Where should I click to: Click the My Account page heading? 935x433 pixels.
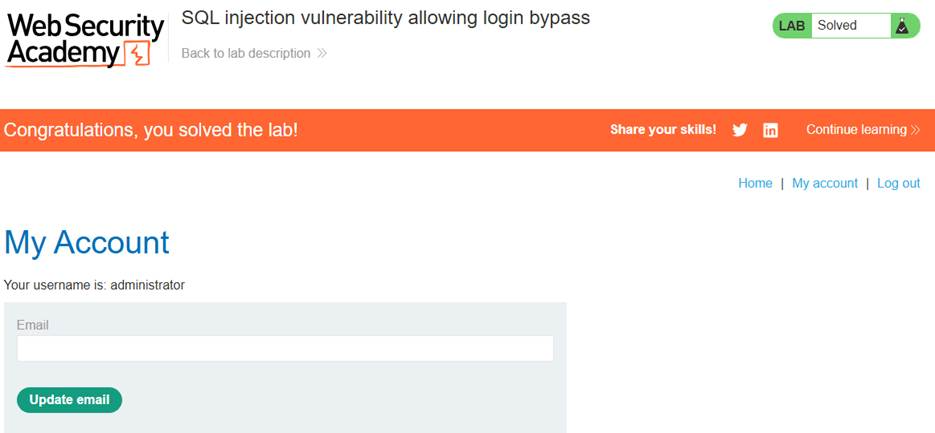87,242
